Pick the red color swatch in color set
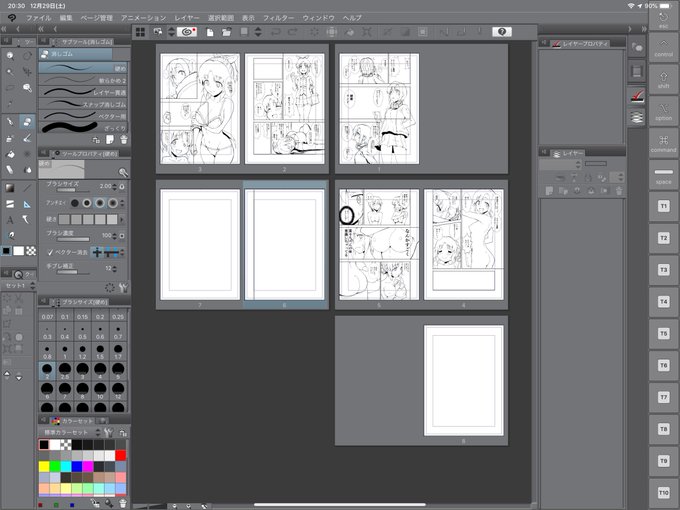This screenshot has height=510, width=680. 121,455
